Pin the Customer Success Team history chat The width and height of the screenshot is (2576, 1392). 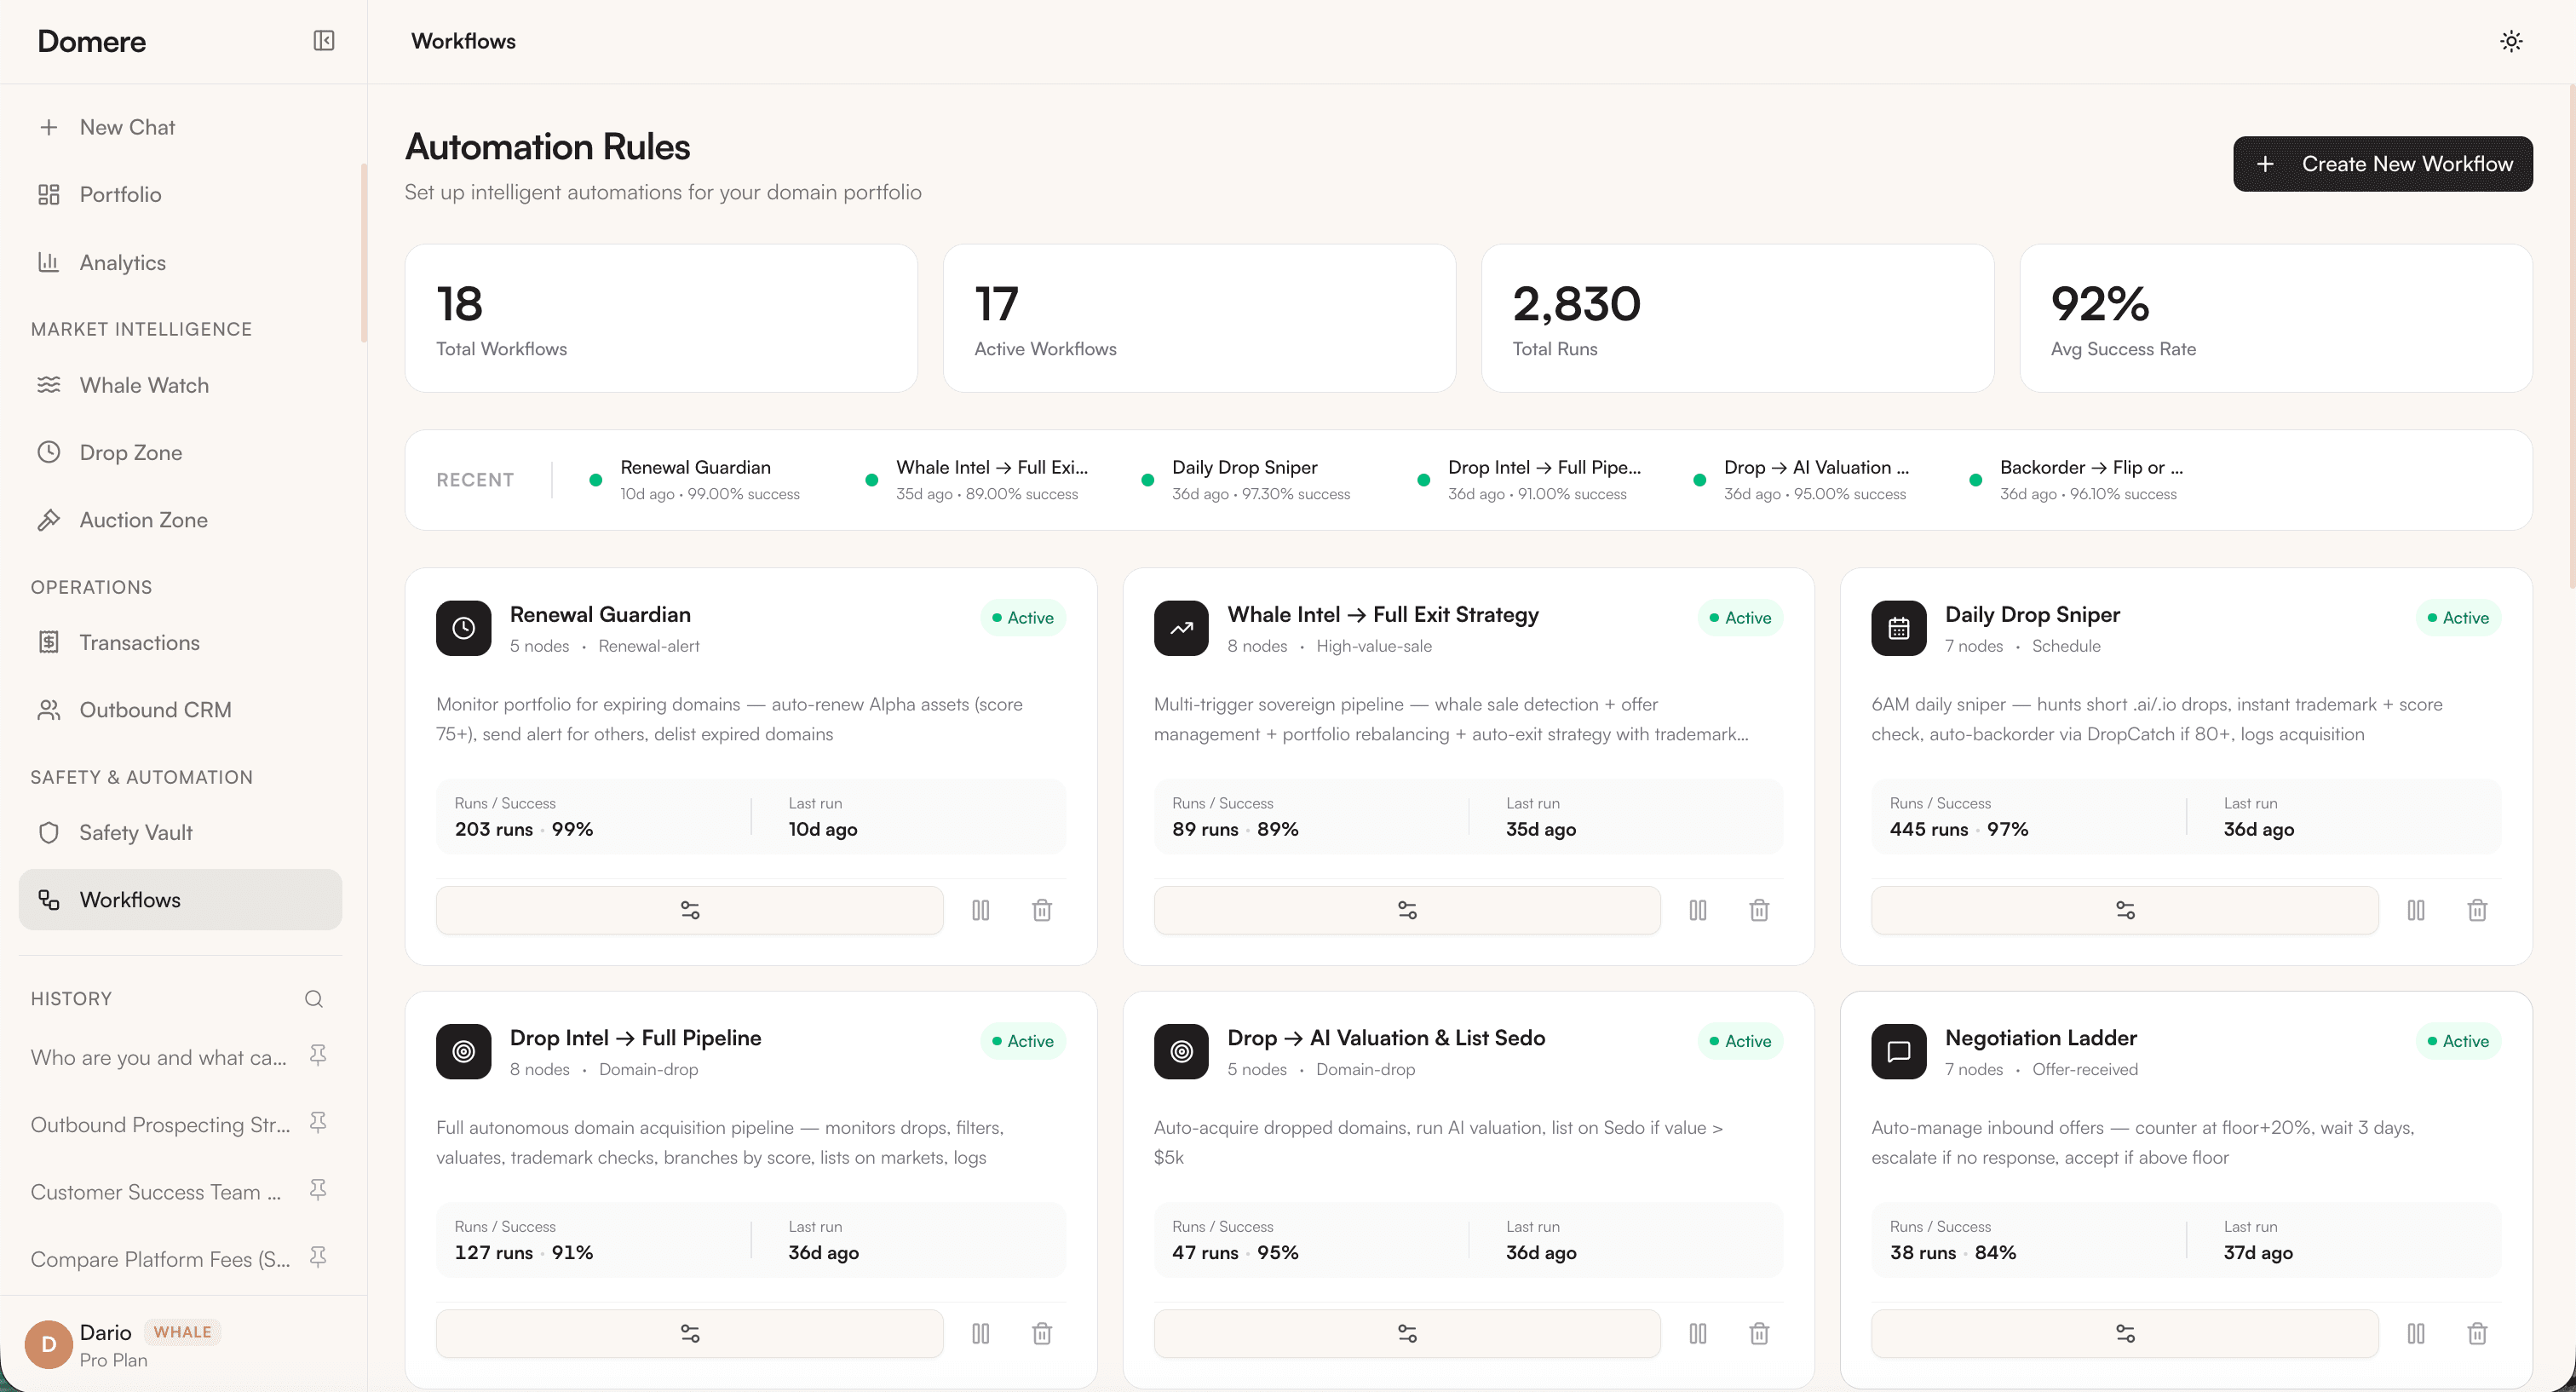tap(318, 1190)
